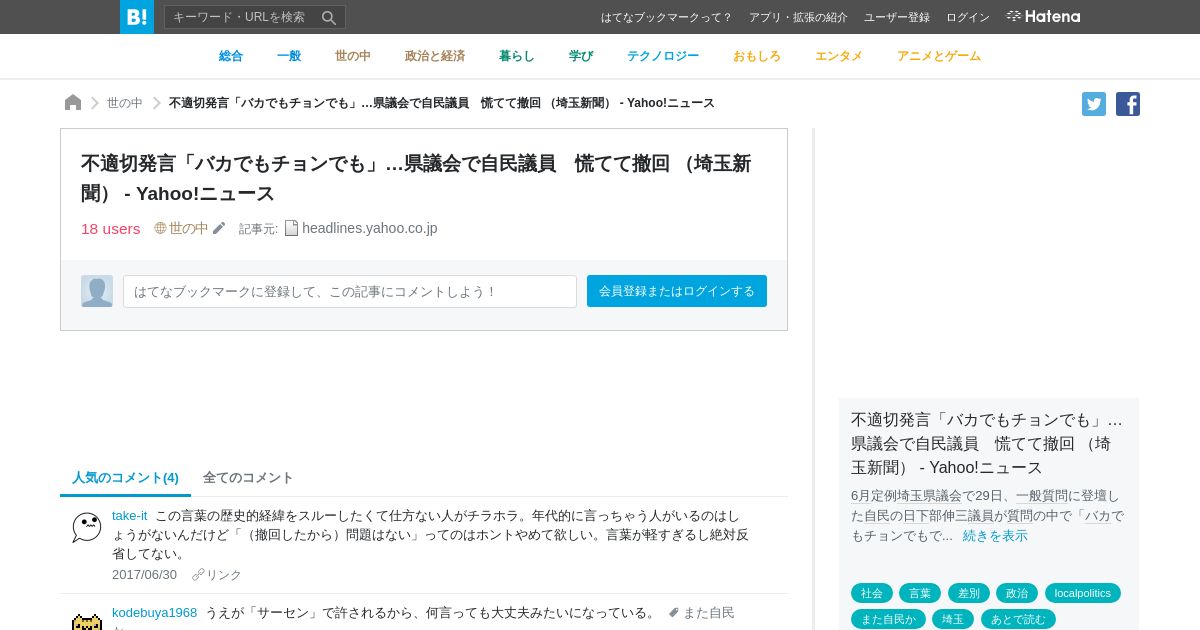Select the 学び category tab
This screenshot has width=1200, height=630.
click(x=581, y=56)
